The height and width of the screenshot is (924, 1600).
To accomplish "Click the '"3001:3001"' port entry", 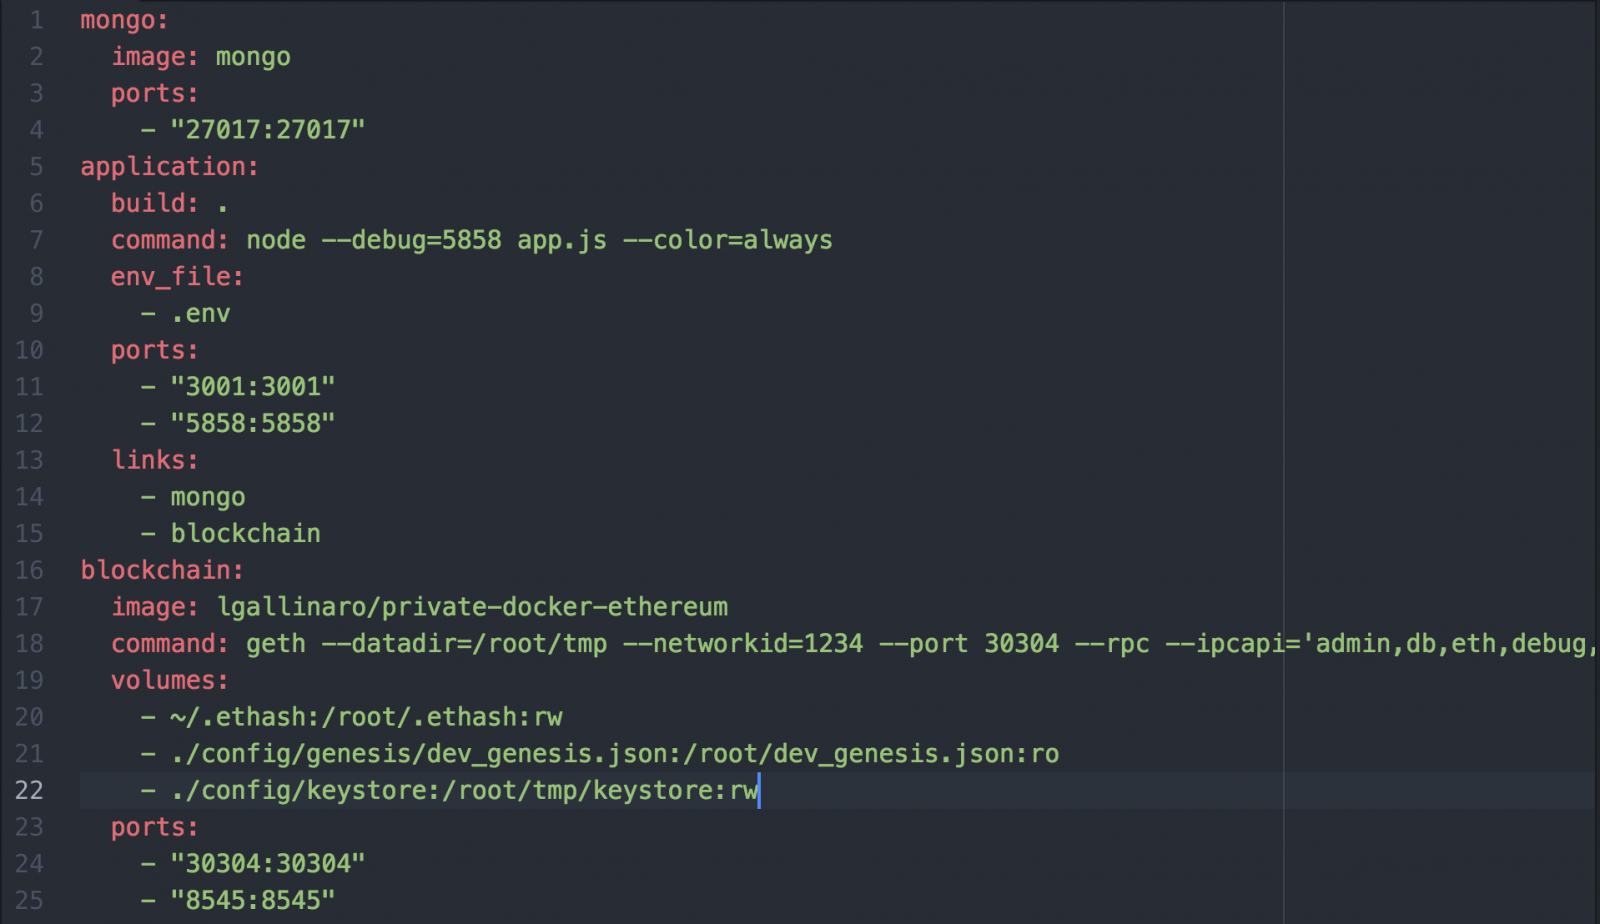I will pos(253,387).
